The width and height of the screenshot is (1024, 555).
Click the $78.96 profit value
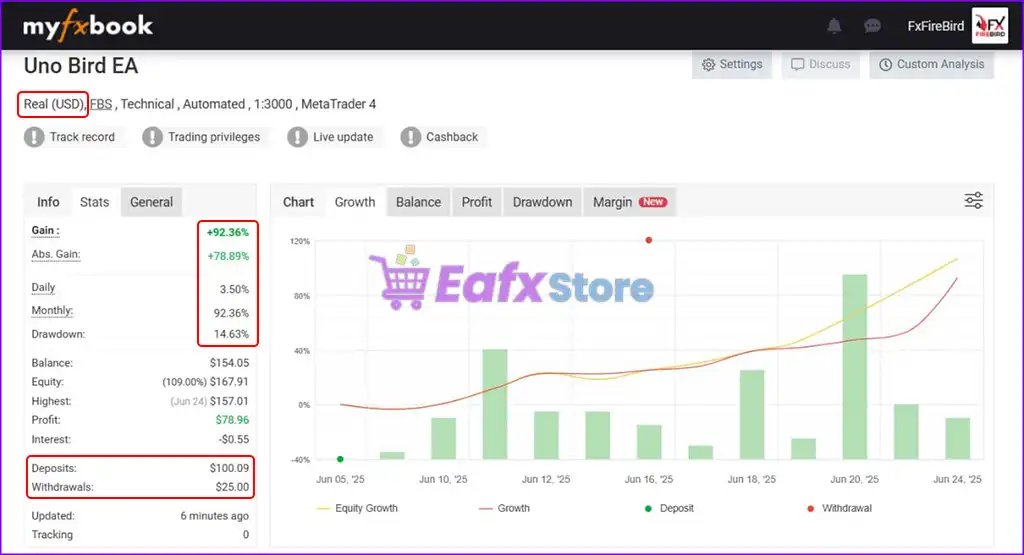tap(232, 420)
